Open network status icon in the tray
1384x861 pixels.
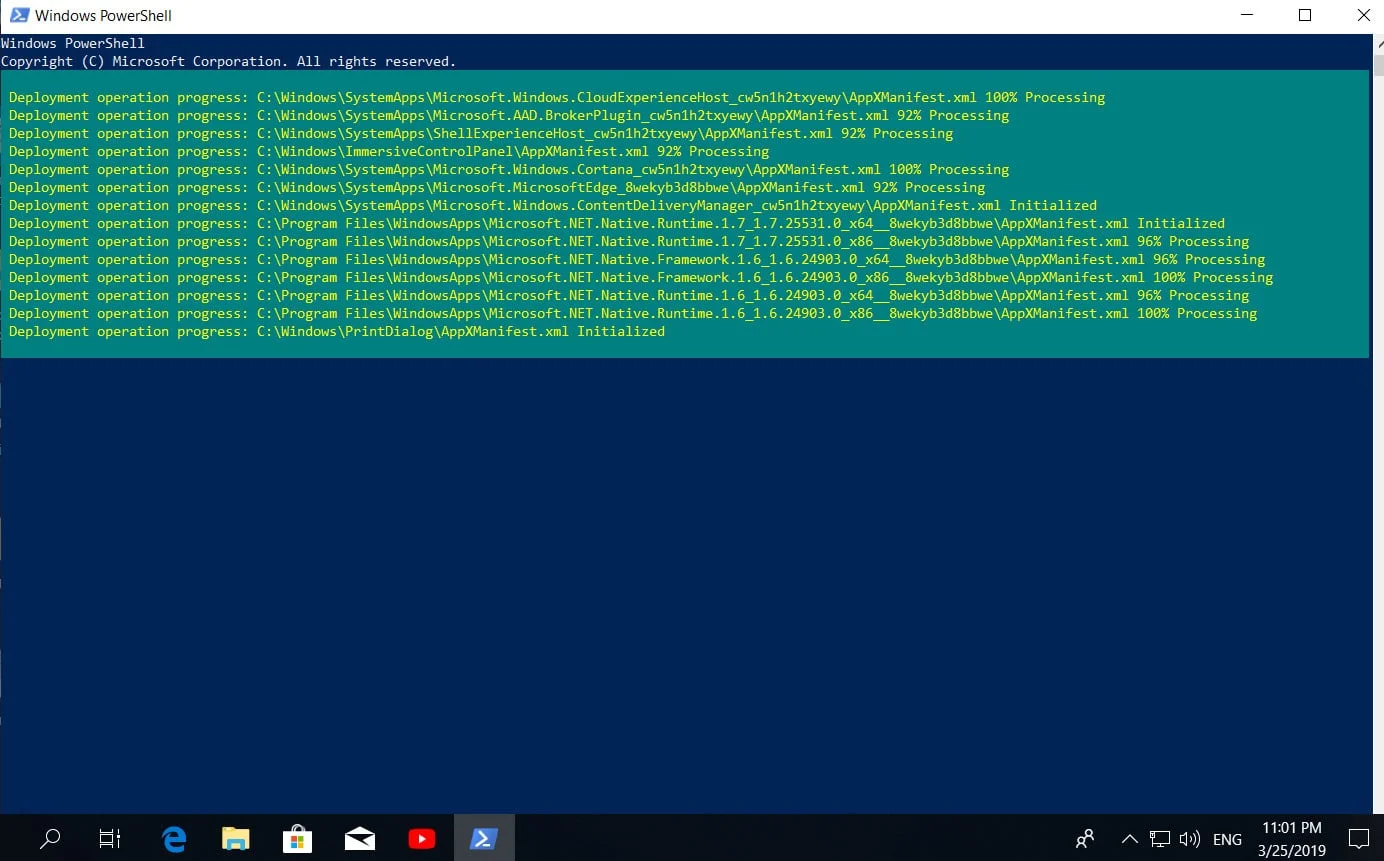(x=1159, y=839)
